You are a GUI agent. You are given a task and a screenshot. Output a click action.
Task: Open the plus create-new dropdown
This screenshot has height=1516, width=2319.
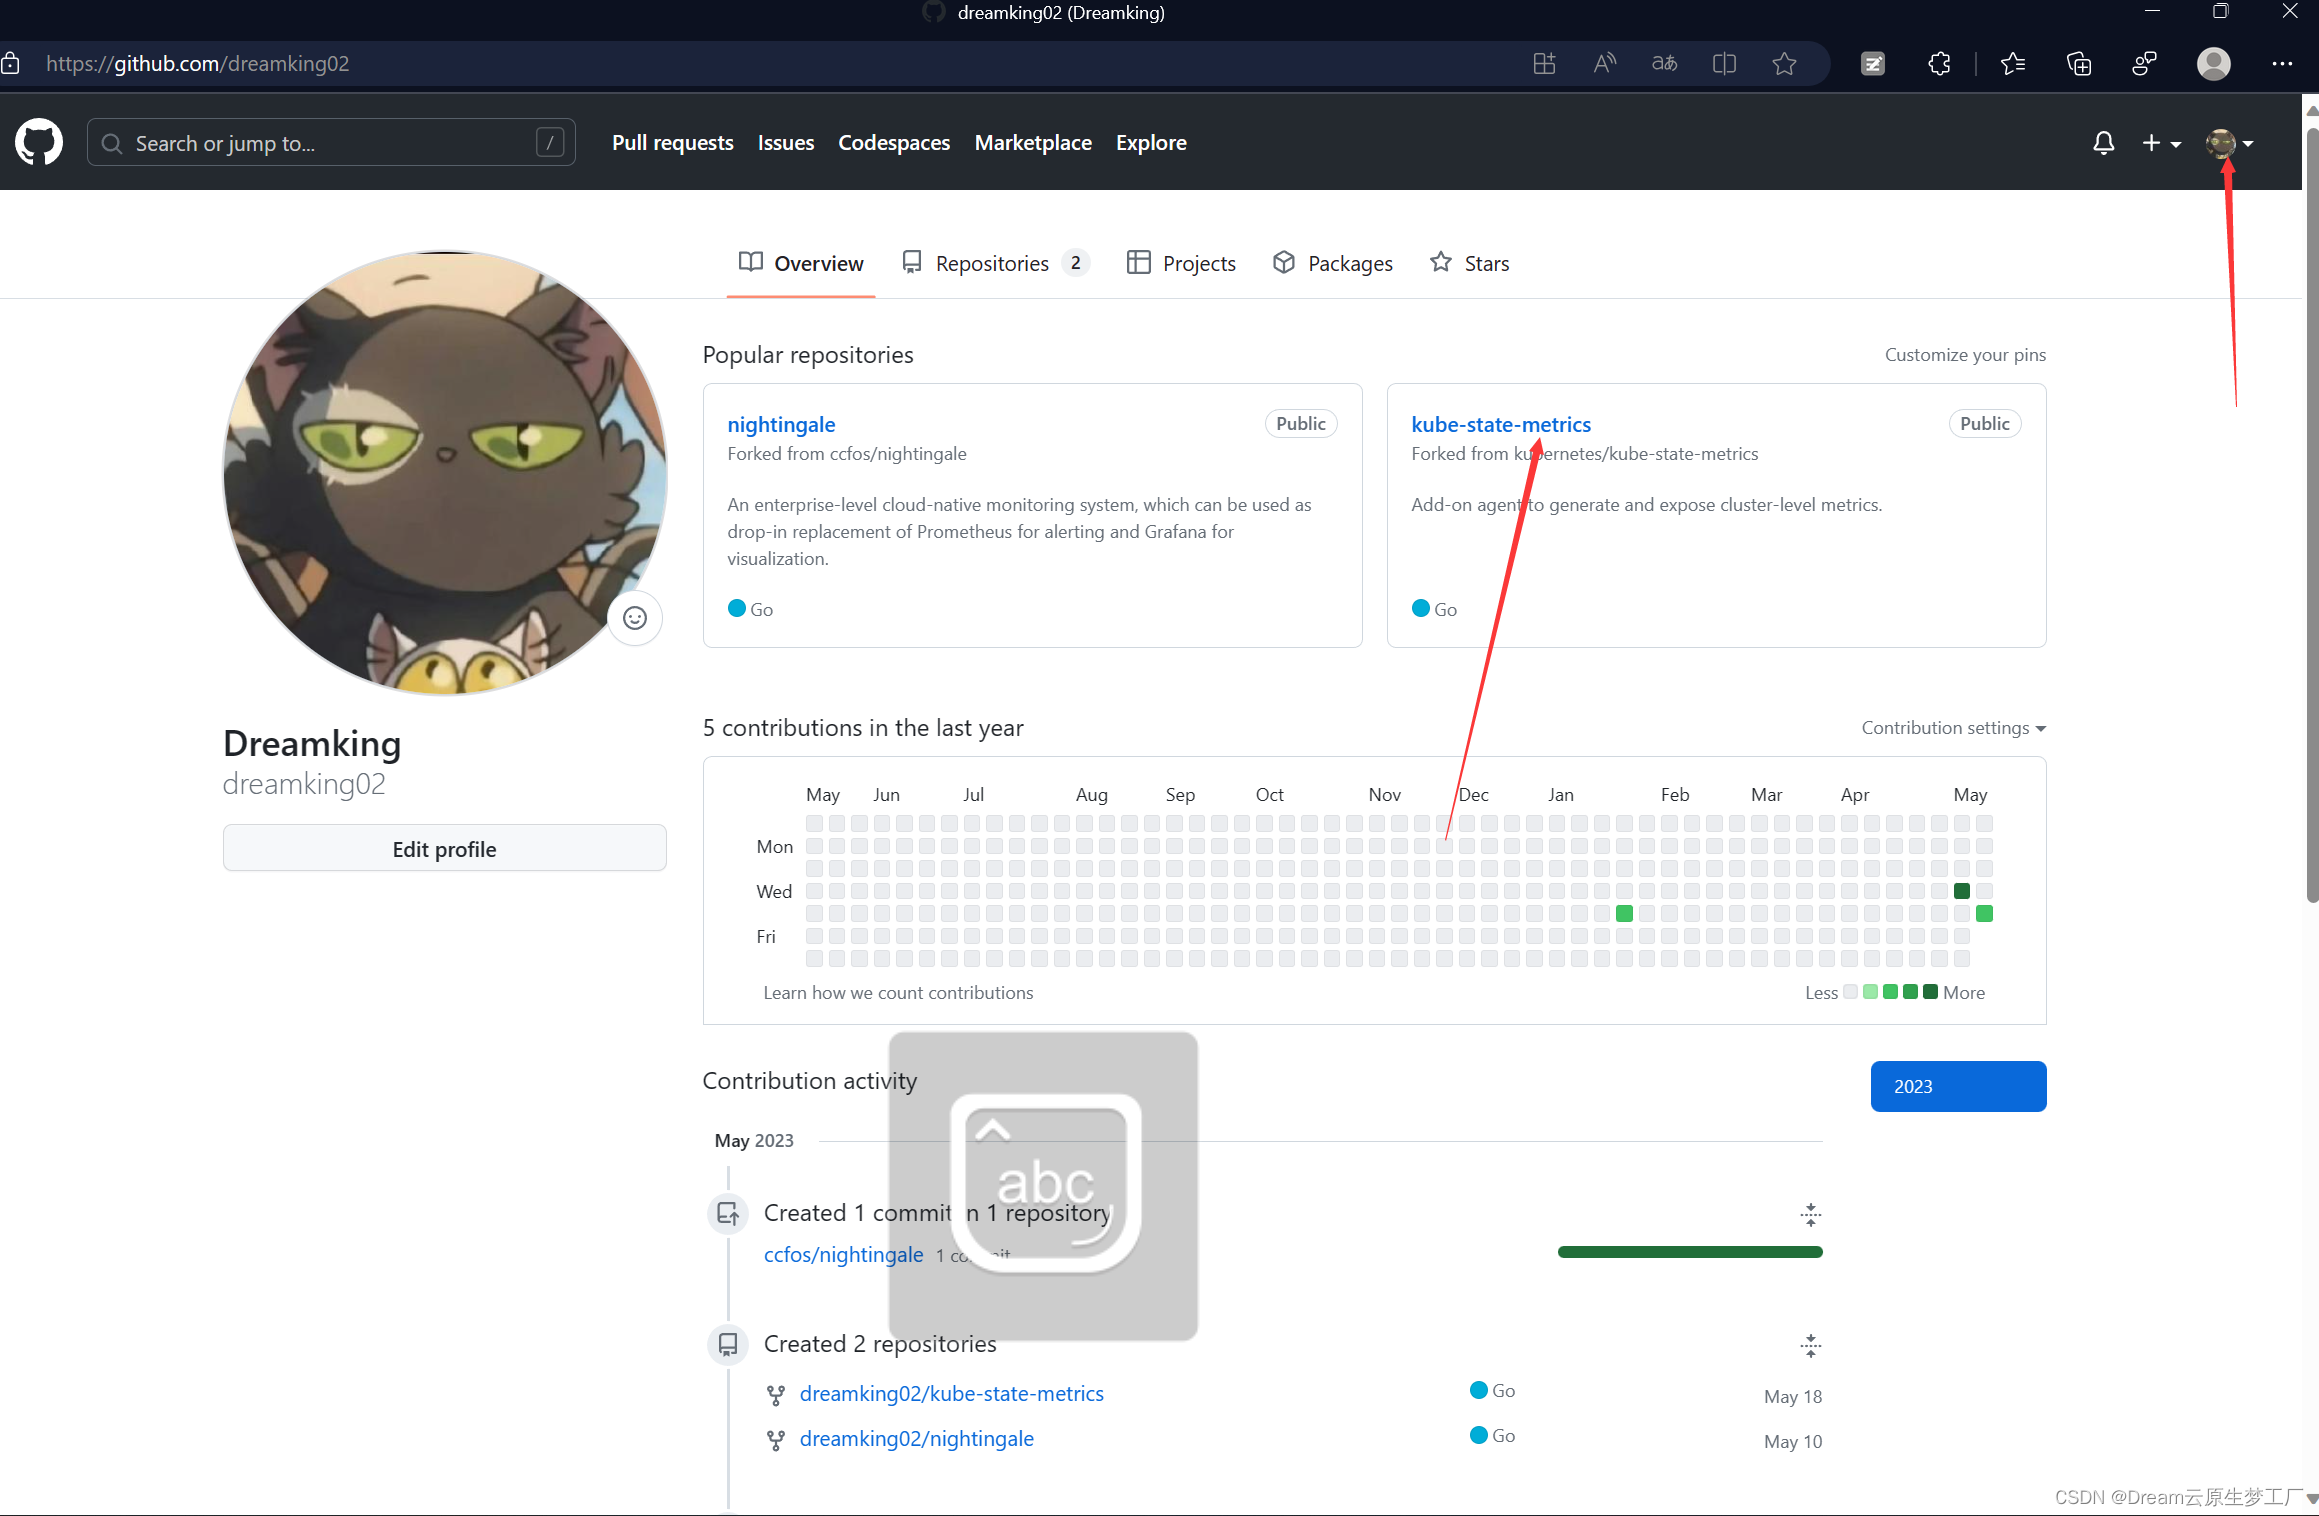tap(2160, 143)
